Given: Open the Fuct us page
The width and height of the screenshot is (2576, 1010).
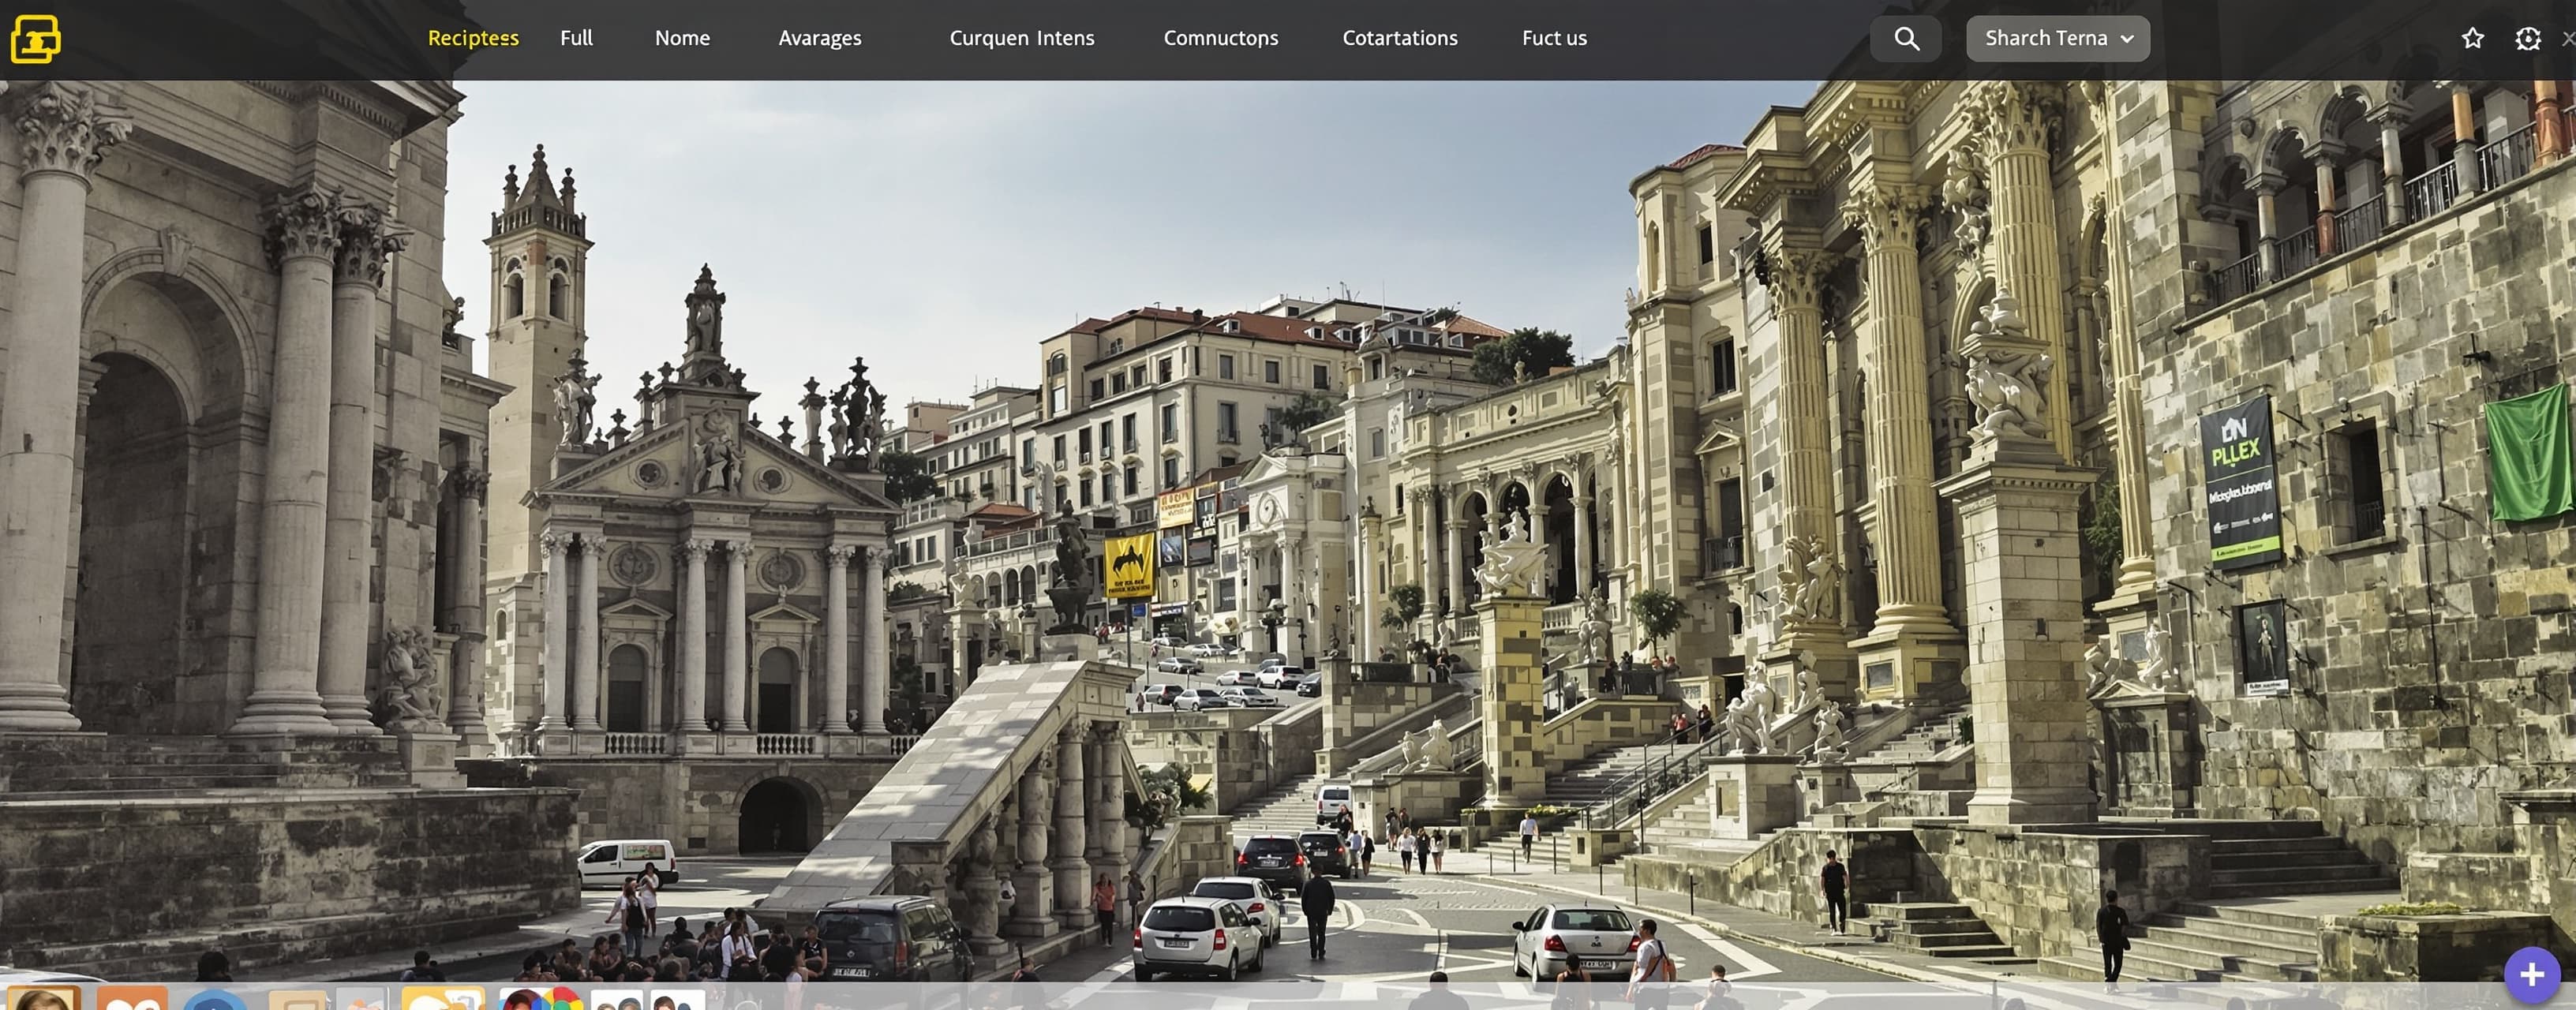Looking at the screenshot, I should (1554, 38).
